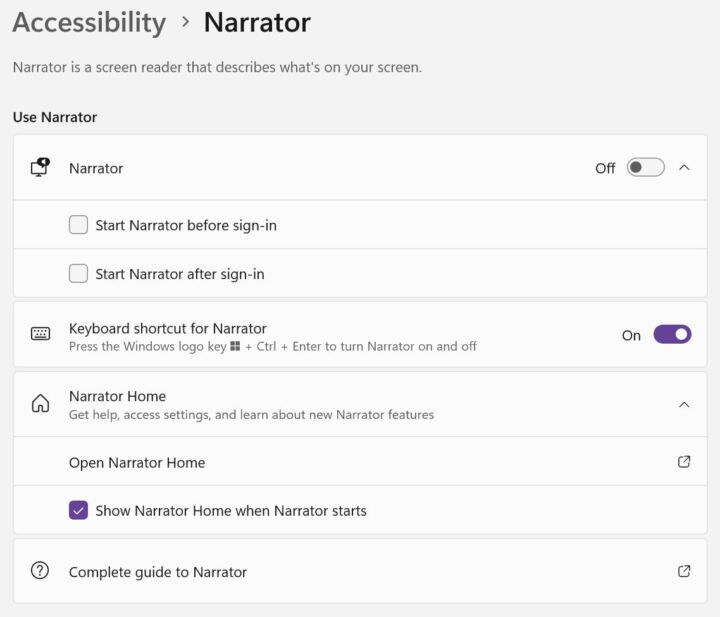Click the Narrator Home row title

(x=118, y=396)
